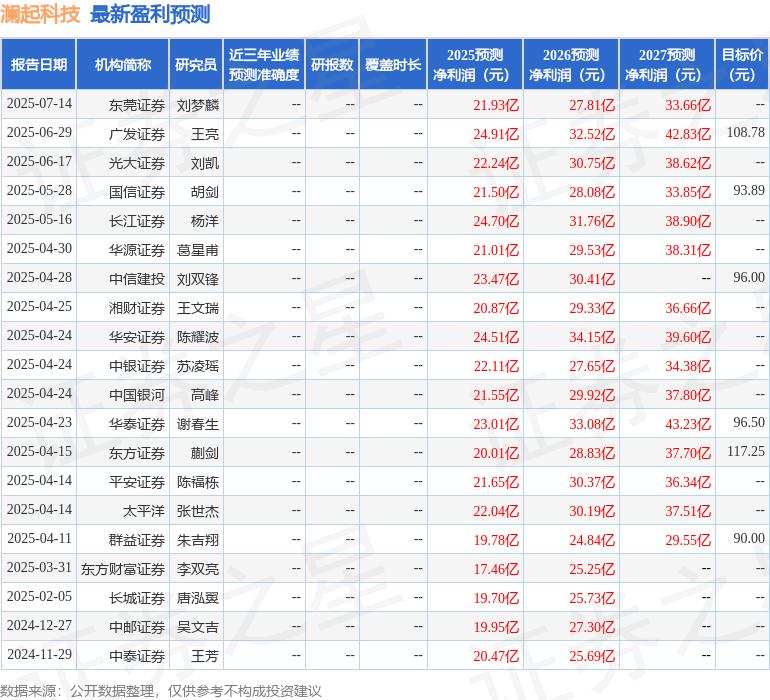The height and width of the screenshot is (700, 770).
Task: Select the 2025预测净利润 column header
Action: click(475, 65)
